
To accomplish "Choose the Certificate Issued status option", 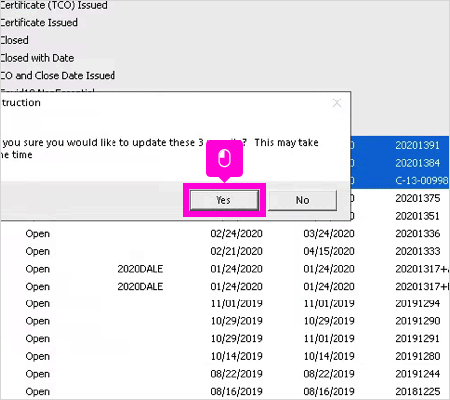I will click(x=39, y=23).
